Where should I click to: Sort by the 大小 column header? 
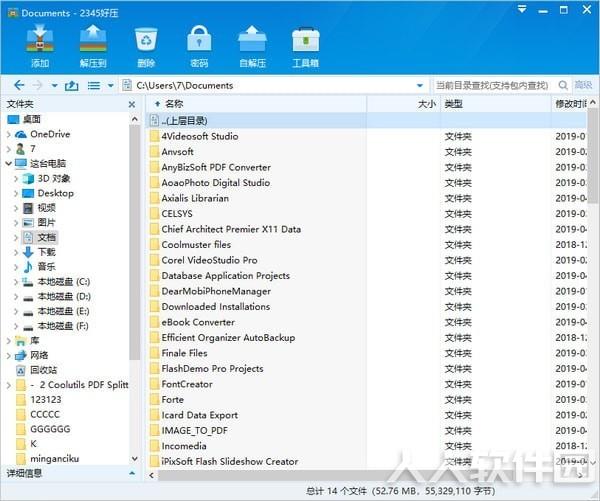(404, 104)
